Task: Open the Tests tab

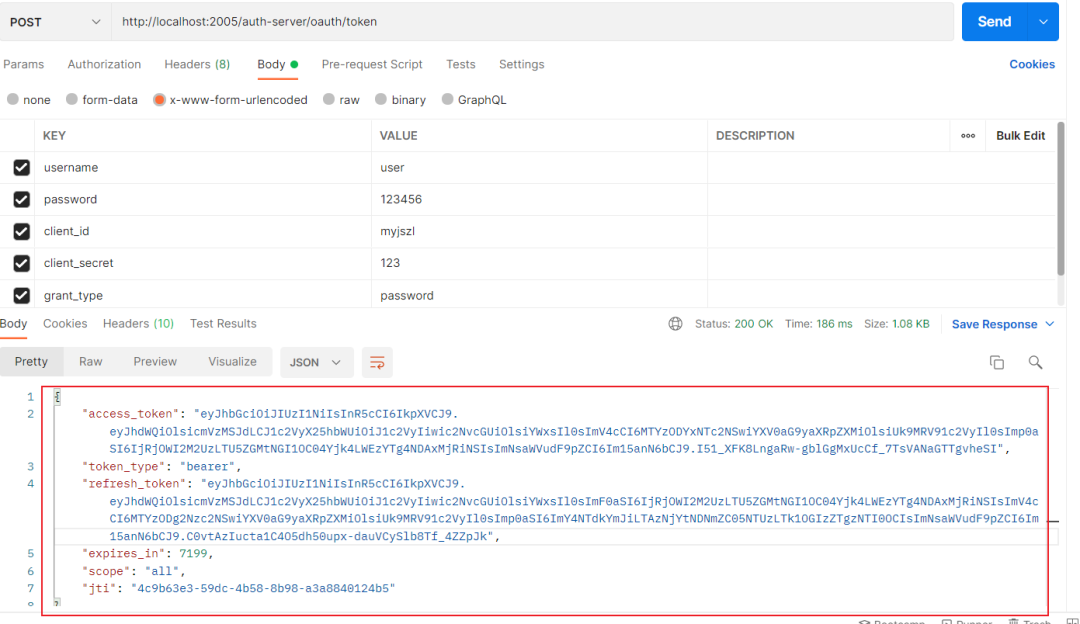Action: [x=461, y=64]
